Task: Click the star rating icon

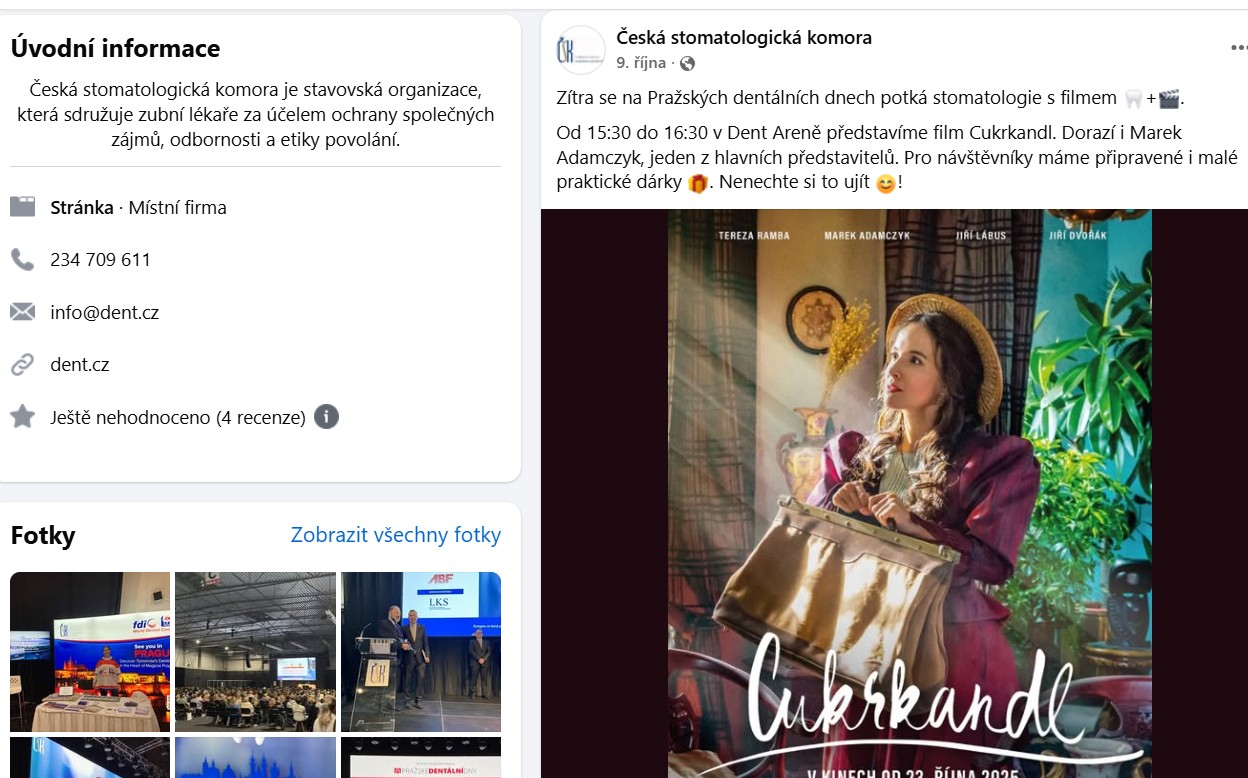Action: click(x=22, y=417)
